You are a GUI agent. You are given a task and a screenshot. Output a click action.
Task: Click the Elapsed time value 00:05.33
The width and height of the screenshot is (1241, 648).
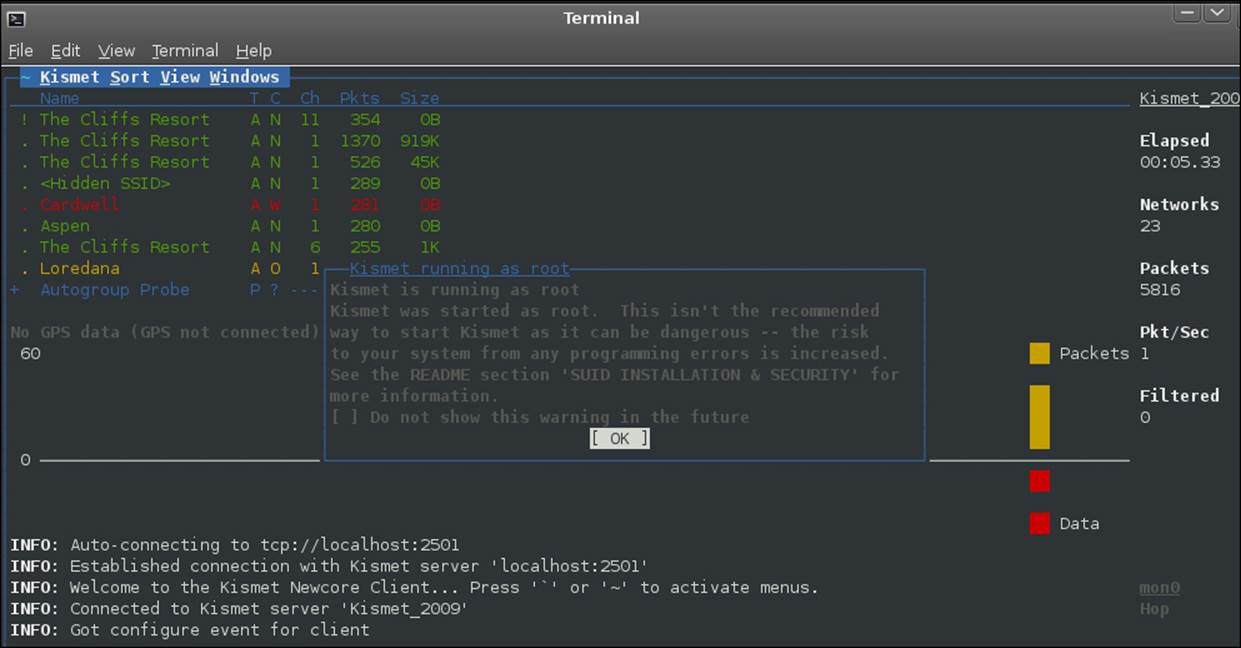(1180, 162)
